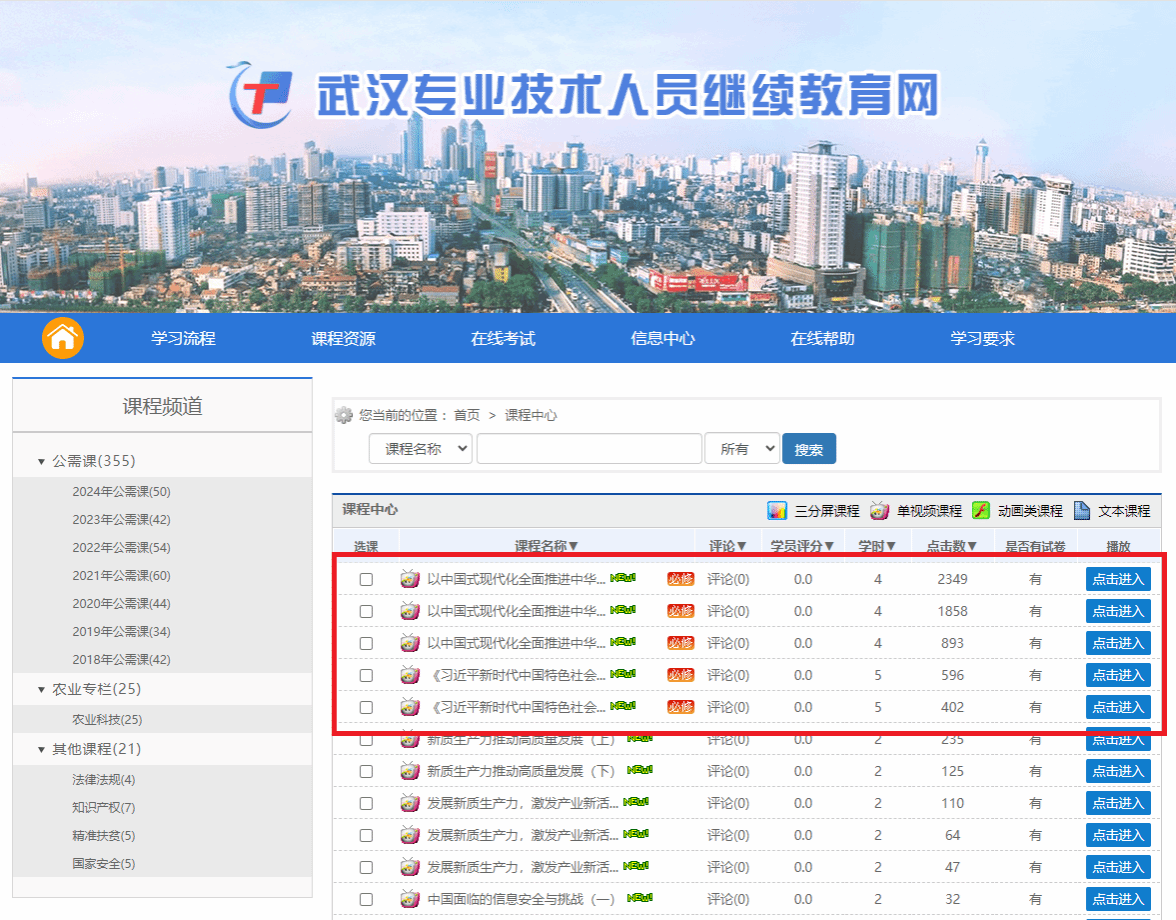Click 点击进入 for 中国面临的信息安全与挑战（一）
Screen dimensions: 1176x920
point(1117,899)
